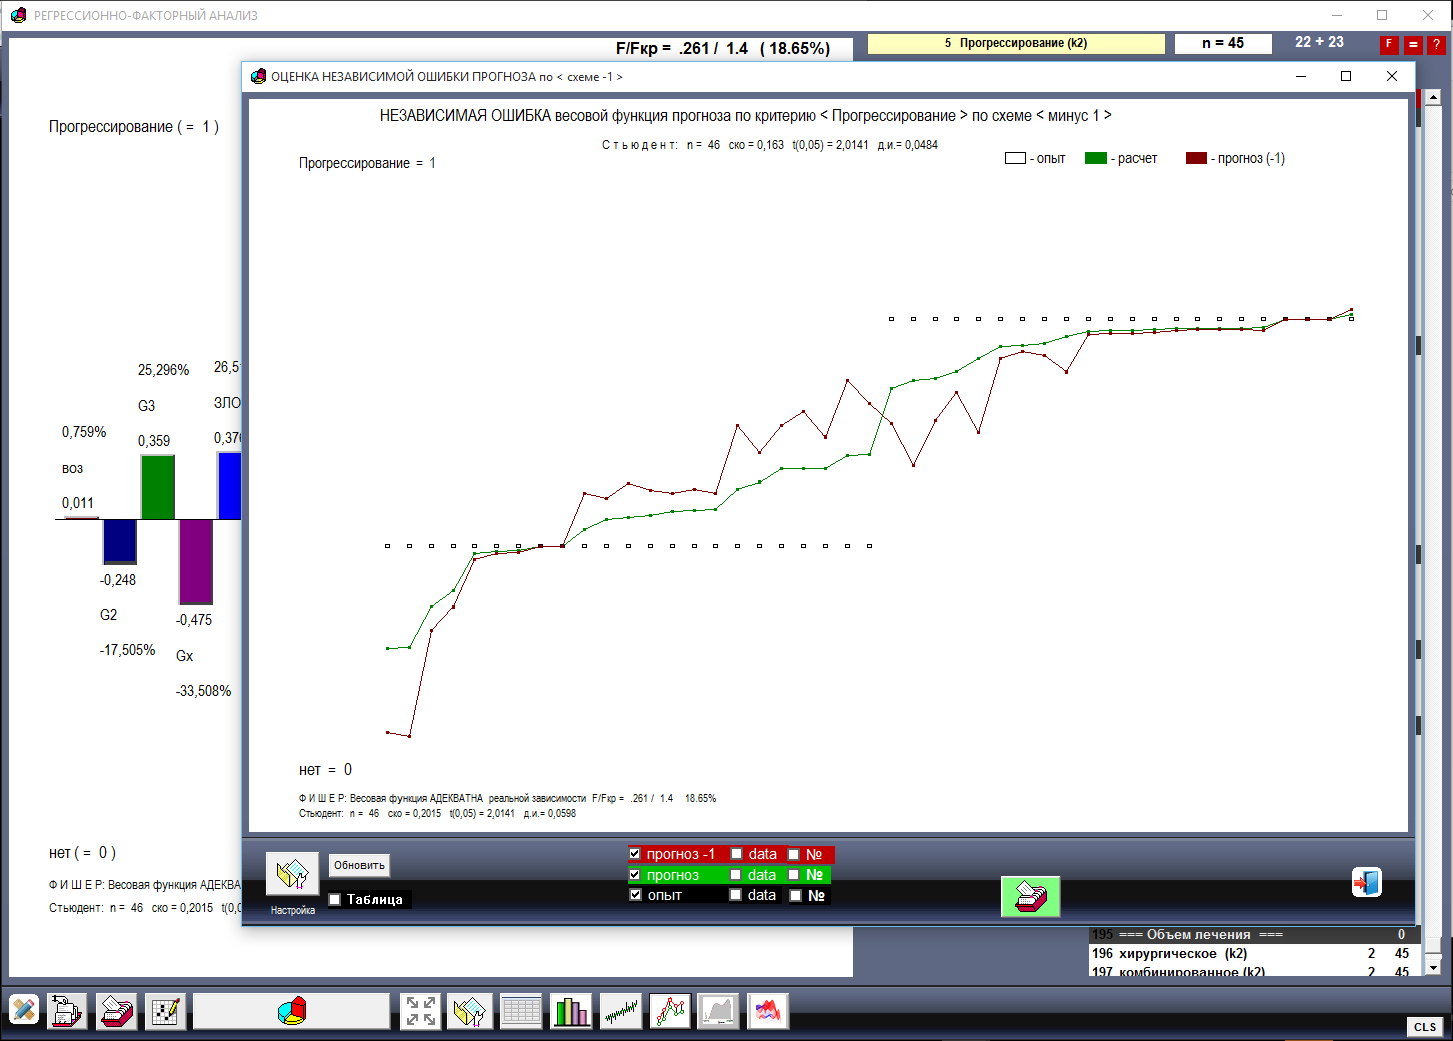Enable the Таблица checkbox

(336, 899)
